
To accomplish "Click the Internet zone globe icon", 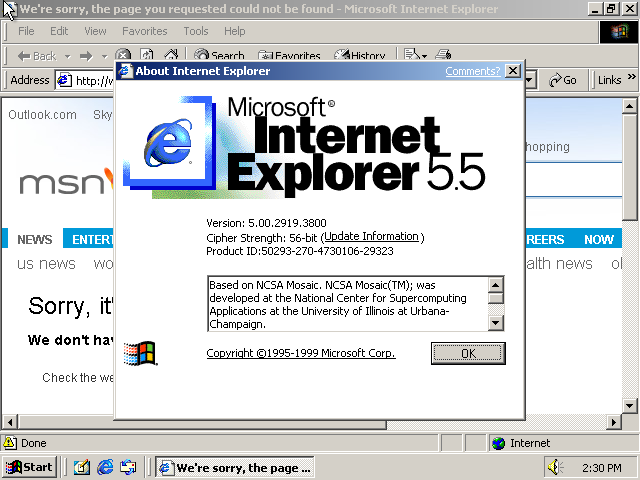I will tap(498, 443).
